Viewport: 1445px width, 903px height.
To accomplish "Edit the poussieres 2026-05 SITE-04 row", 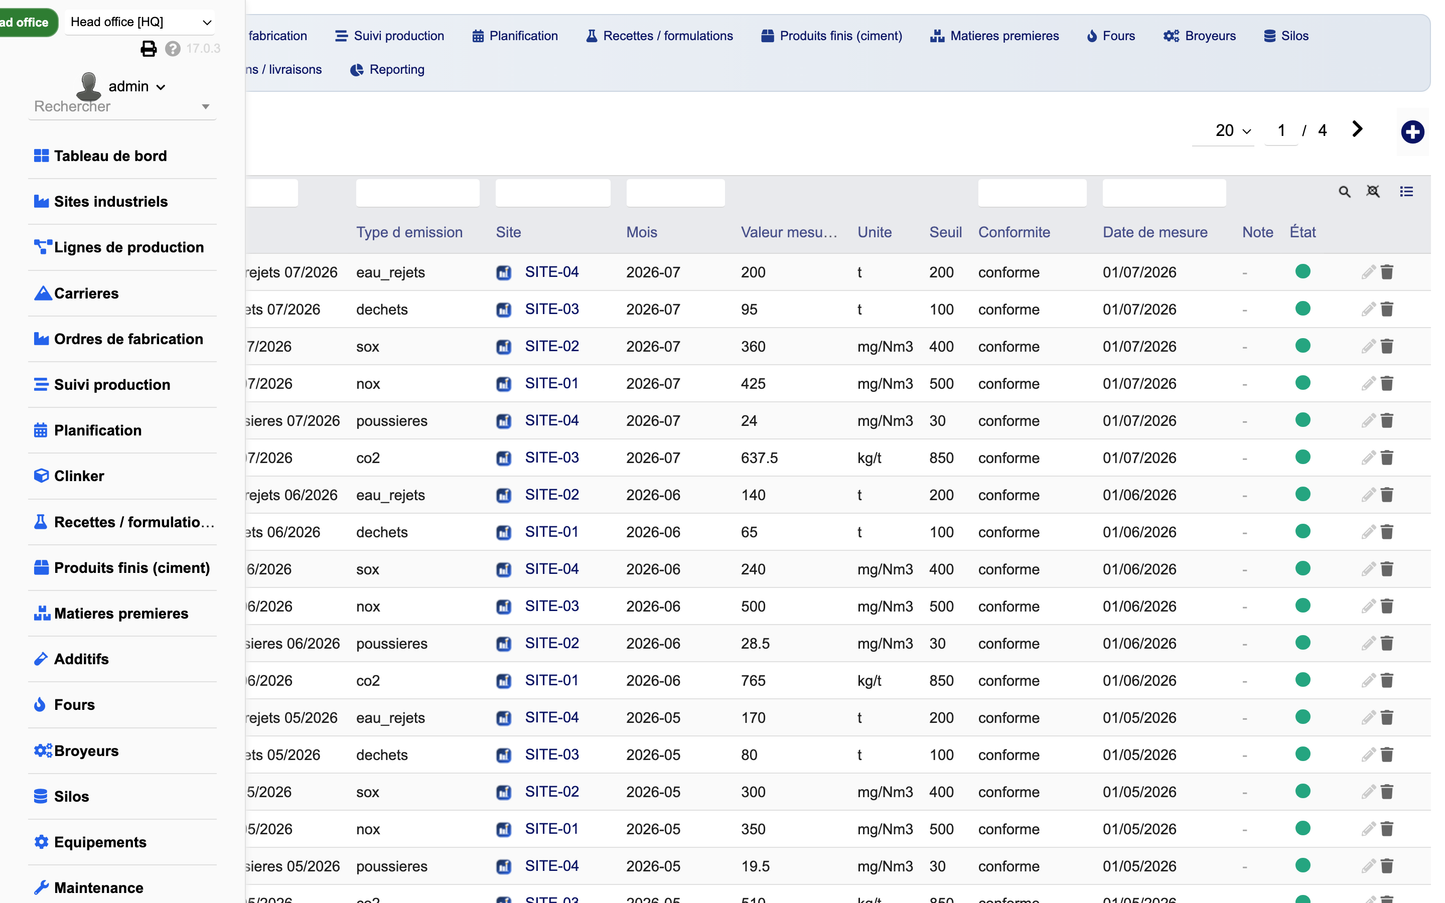I will 1368,865.
